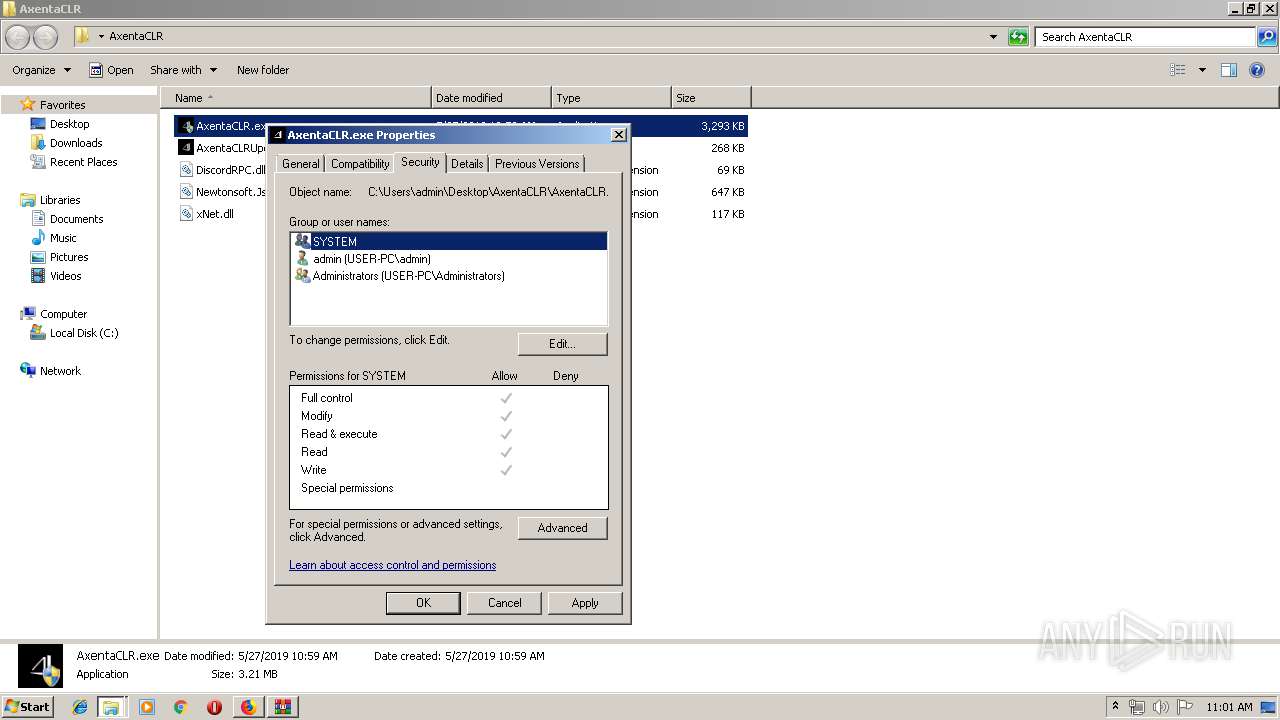Viewport: 1280px width, 720px height.
Task: Select admin (USER-PC\admin) user
Action: 449,259
